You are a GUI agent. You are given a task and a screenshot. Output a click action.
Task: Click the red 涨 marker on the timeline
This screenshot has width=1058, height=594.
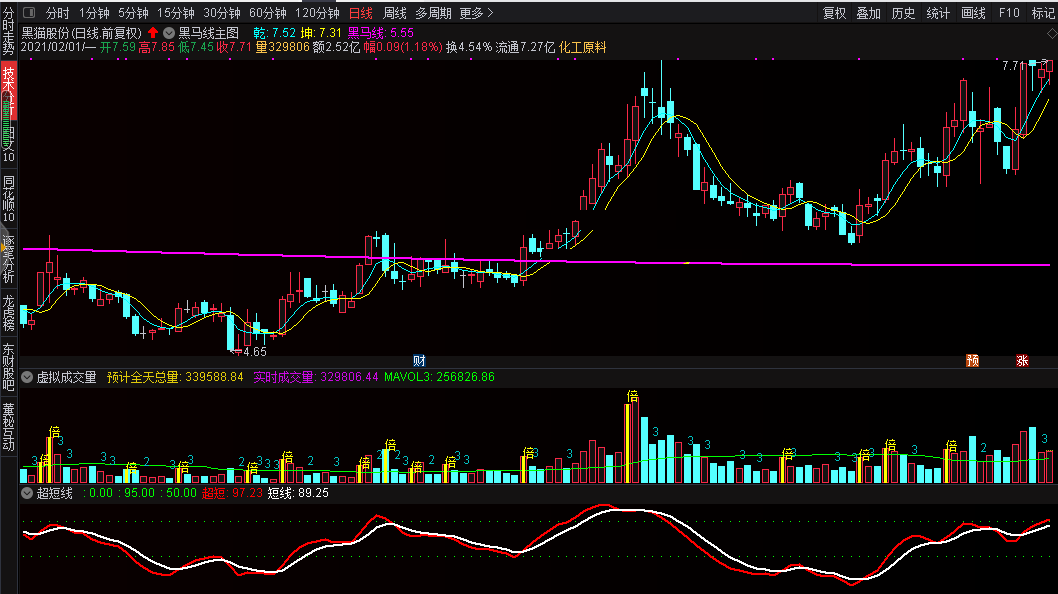(1022, 360)
